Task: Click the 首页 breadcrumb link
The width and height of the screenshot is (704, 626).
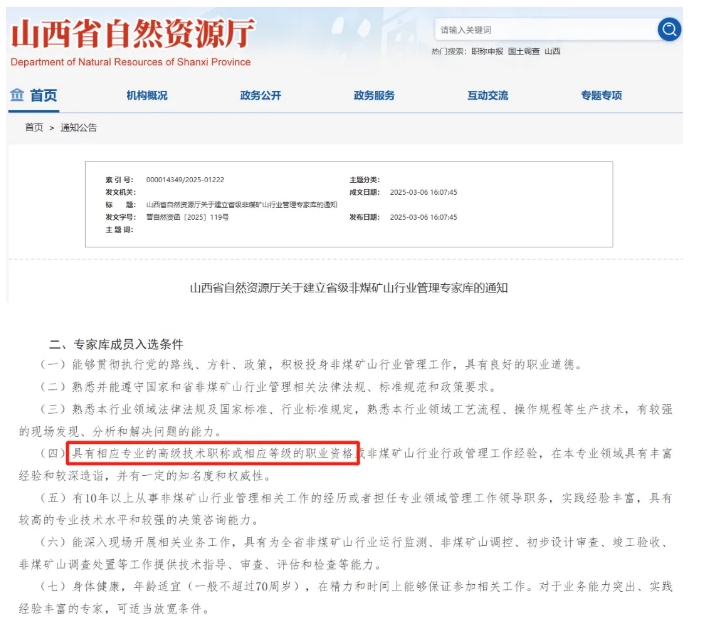Action: pos(34,127)
